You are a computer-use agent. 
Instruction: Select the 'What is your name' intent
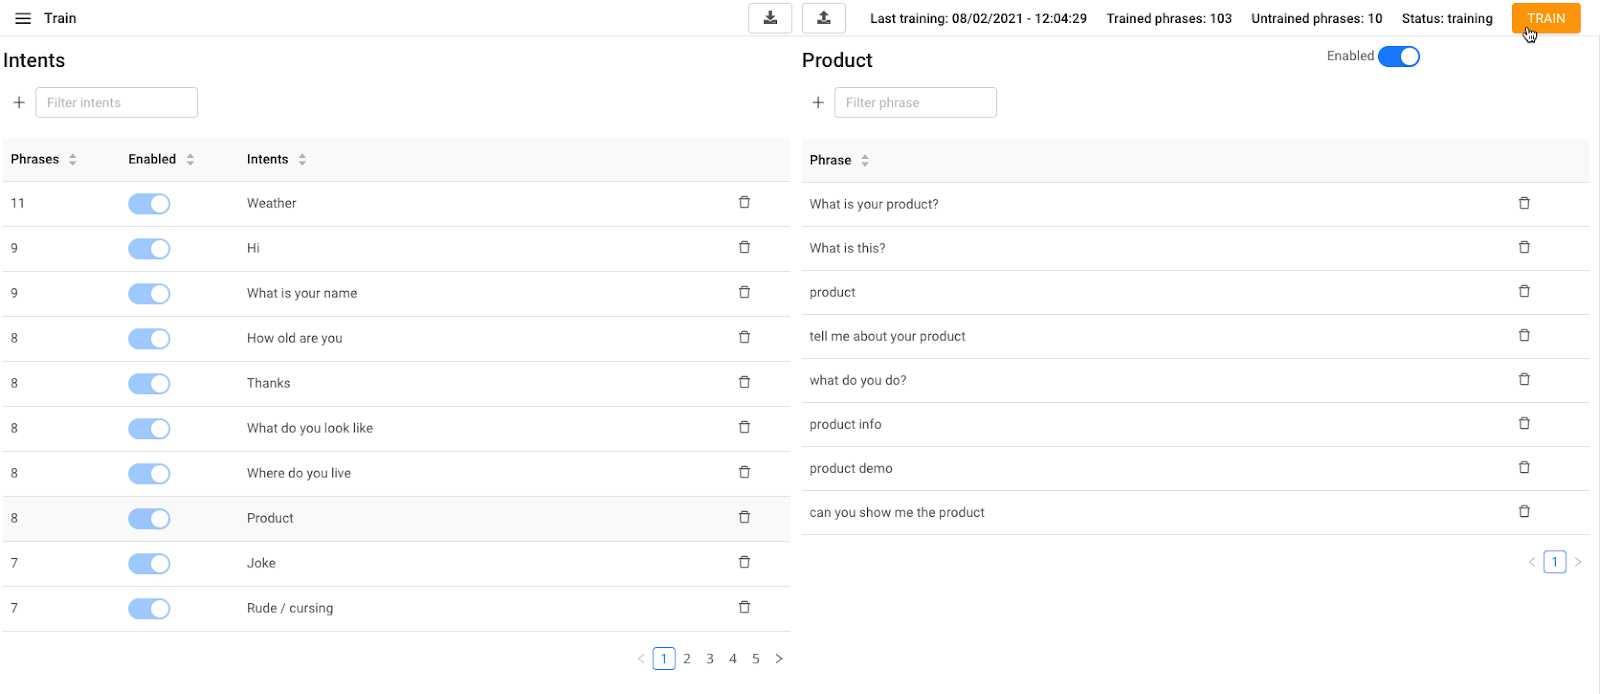pos(302,293)
